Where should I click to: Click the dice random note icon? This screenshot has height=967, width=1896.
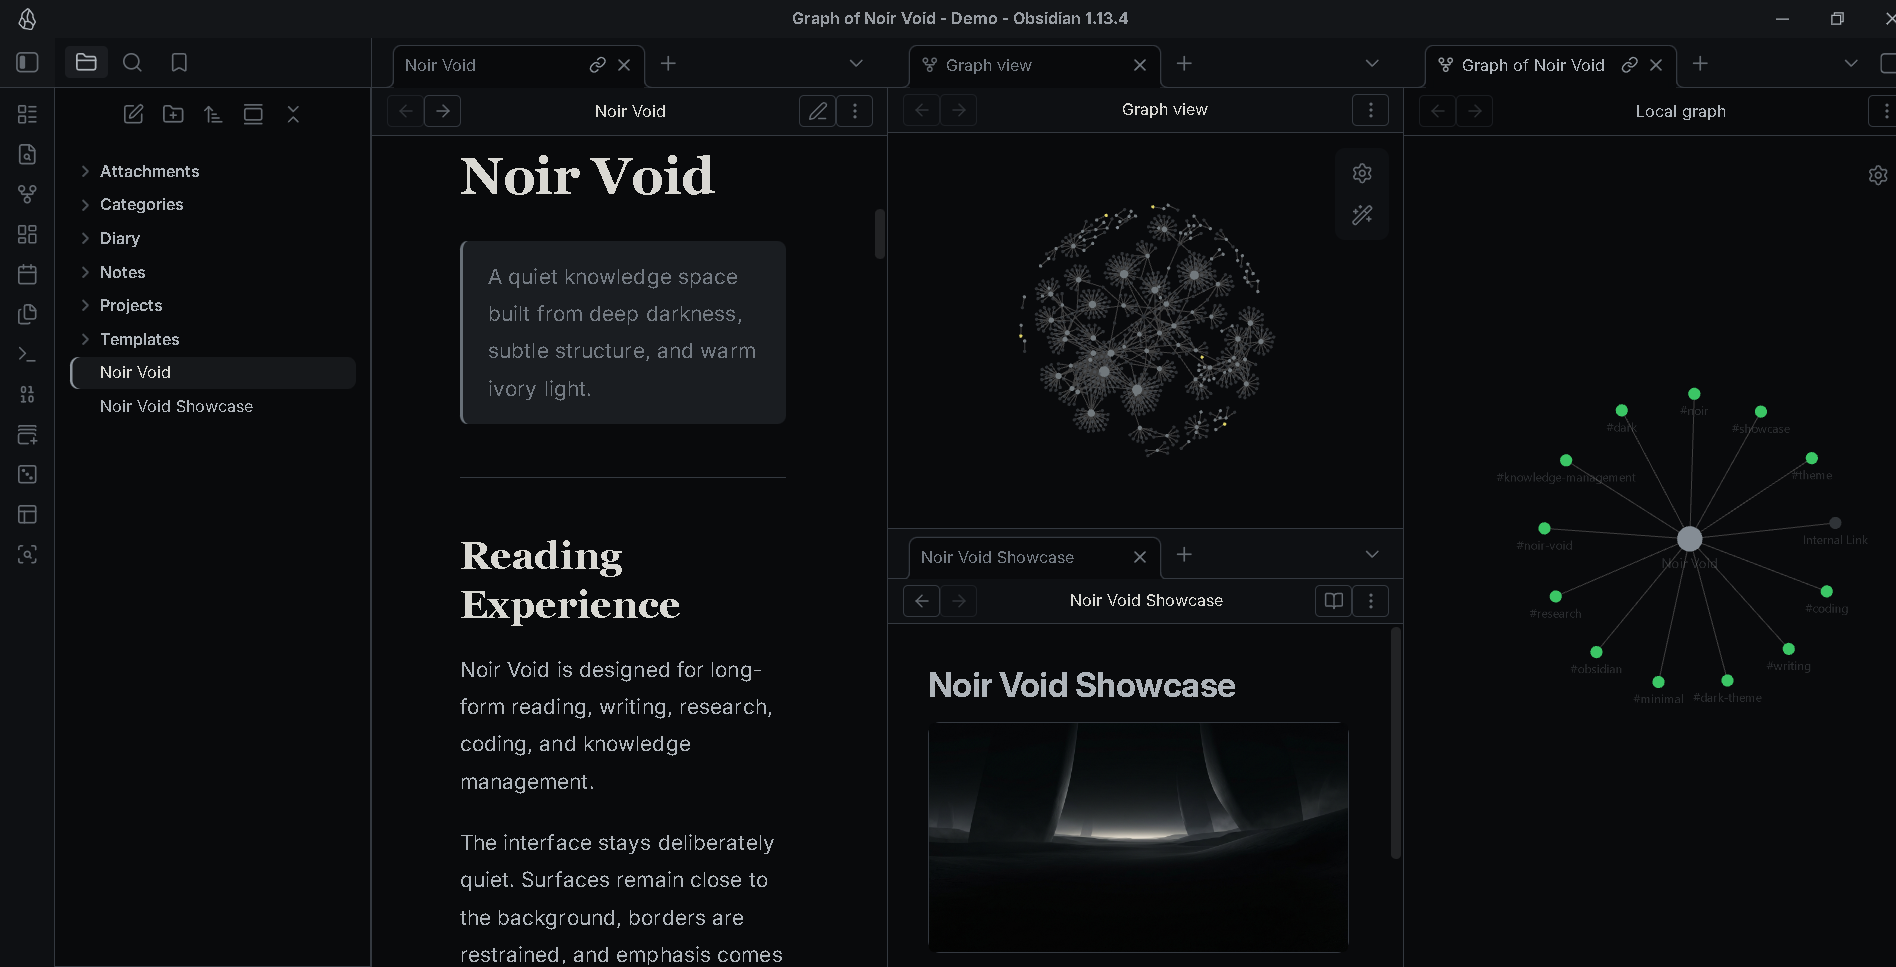pos(27,474)
